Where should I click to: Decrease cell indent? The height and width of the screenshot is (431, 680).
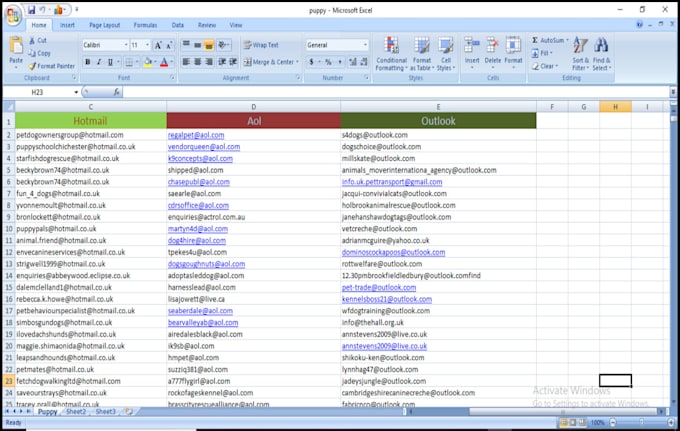pos(222,62)
